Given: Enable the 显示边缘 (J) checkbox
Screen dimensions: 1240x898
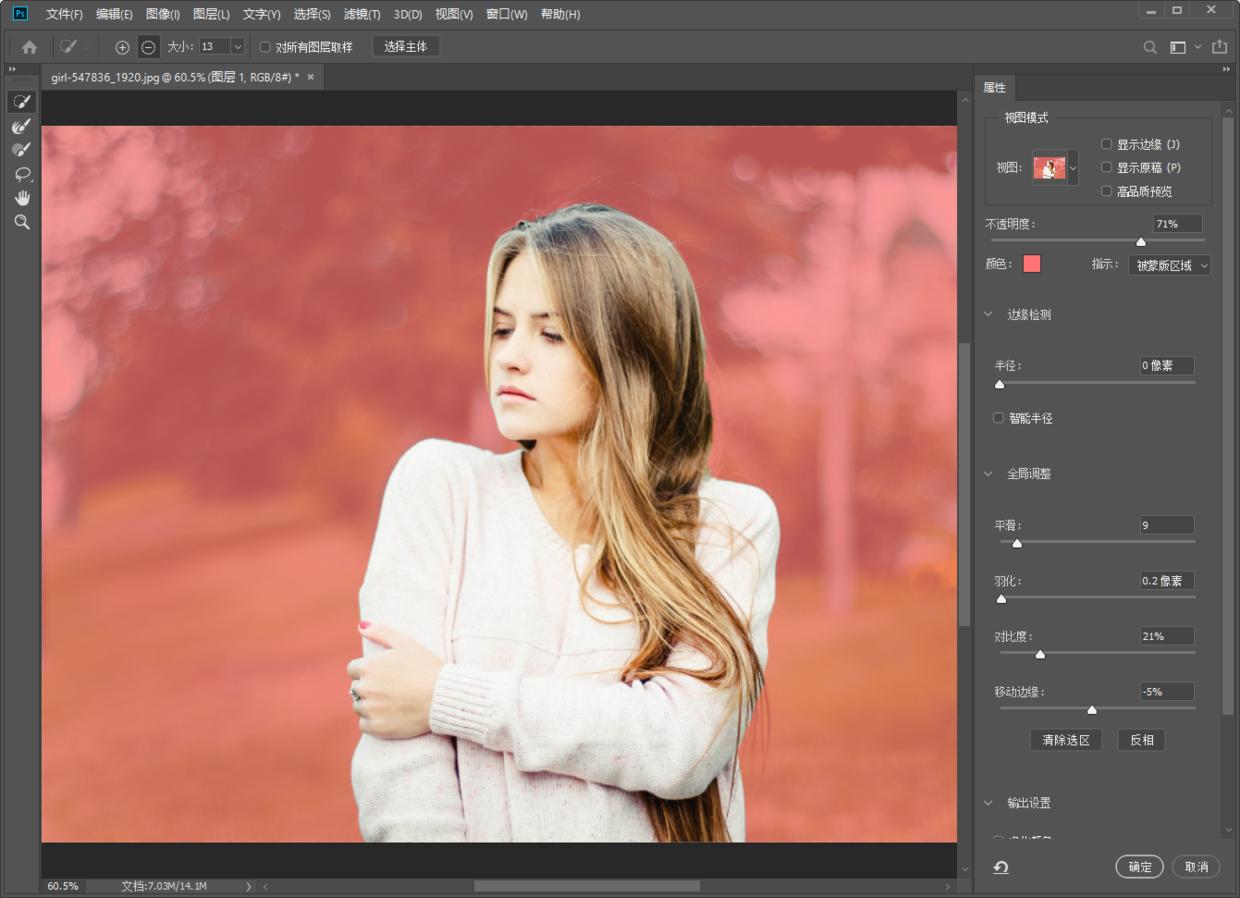Looking at the screenshot, I should tap(1106, 144).
